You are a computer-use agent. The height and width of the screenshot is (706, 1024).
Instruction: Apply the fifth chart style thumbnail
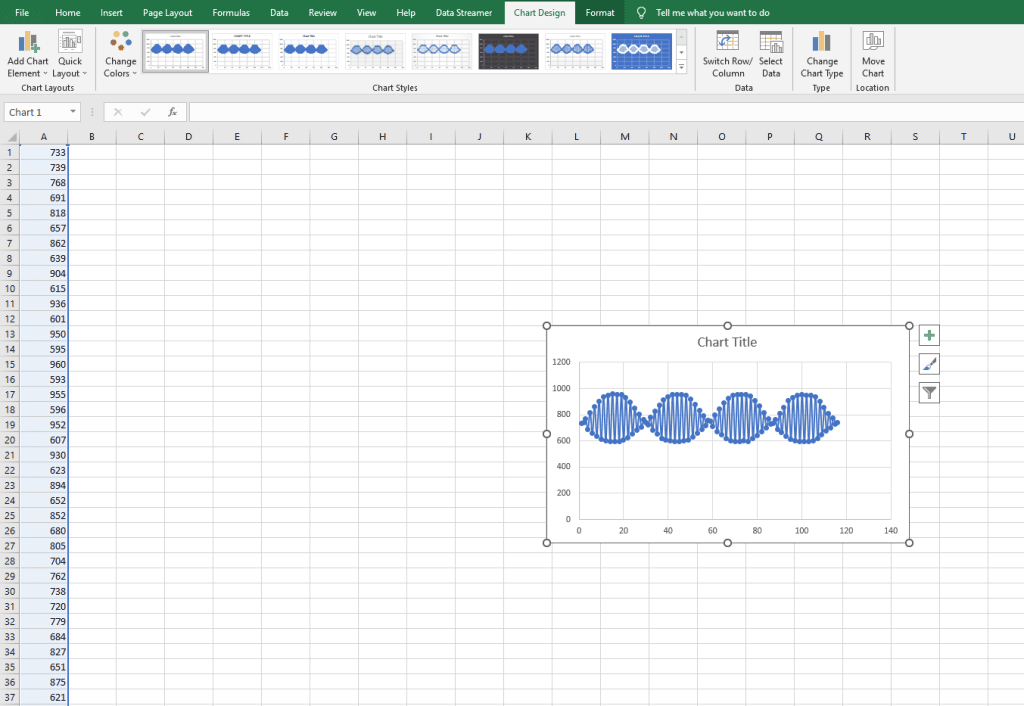[441, 51]
